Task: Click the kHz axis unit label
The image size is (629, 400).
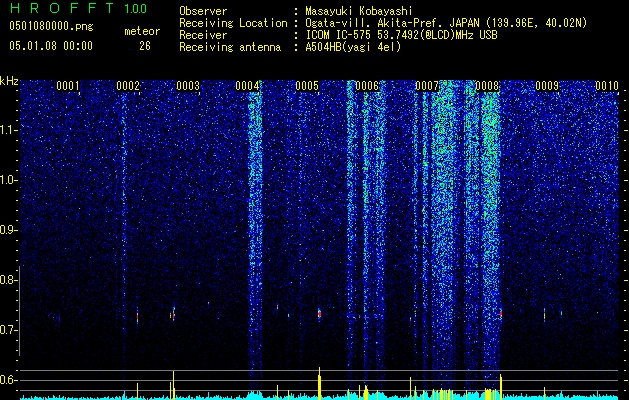Action: pos(9,81)
